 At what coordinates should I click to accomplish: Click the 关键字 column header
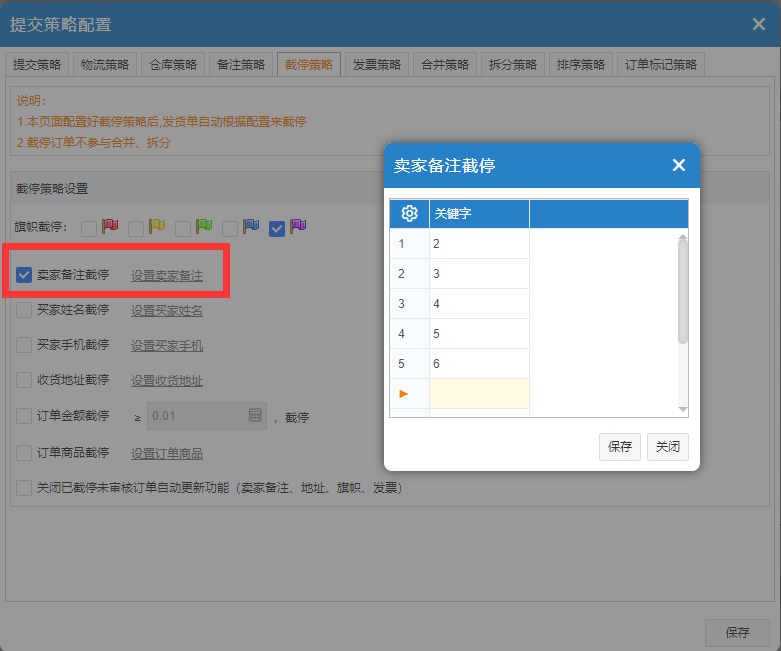pyautogui.click(x=479, y=214)
